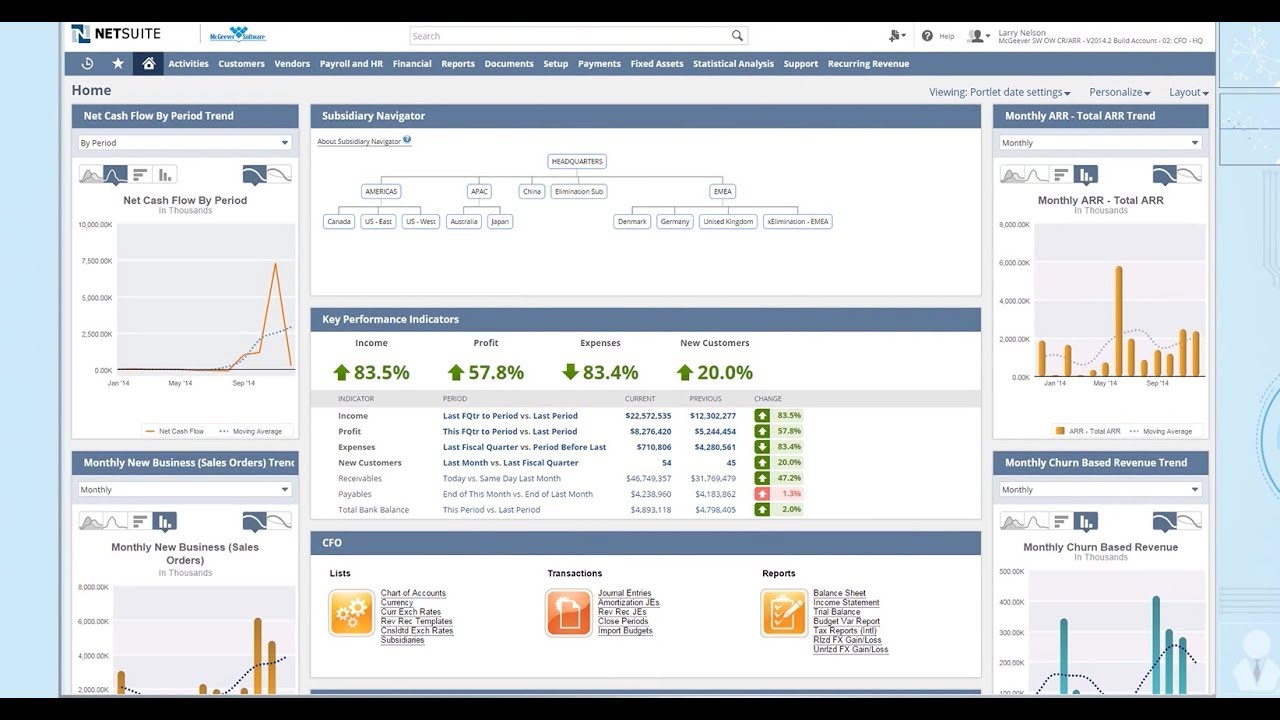This screenshot has width=1280, height=720.
Task: Open the Payroll and HR menu
Action: [351, 63]
